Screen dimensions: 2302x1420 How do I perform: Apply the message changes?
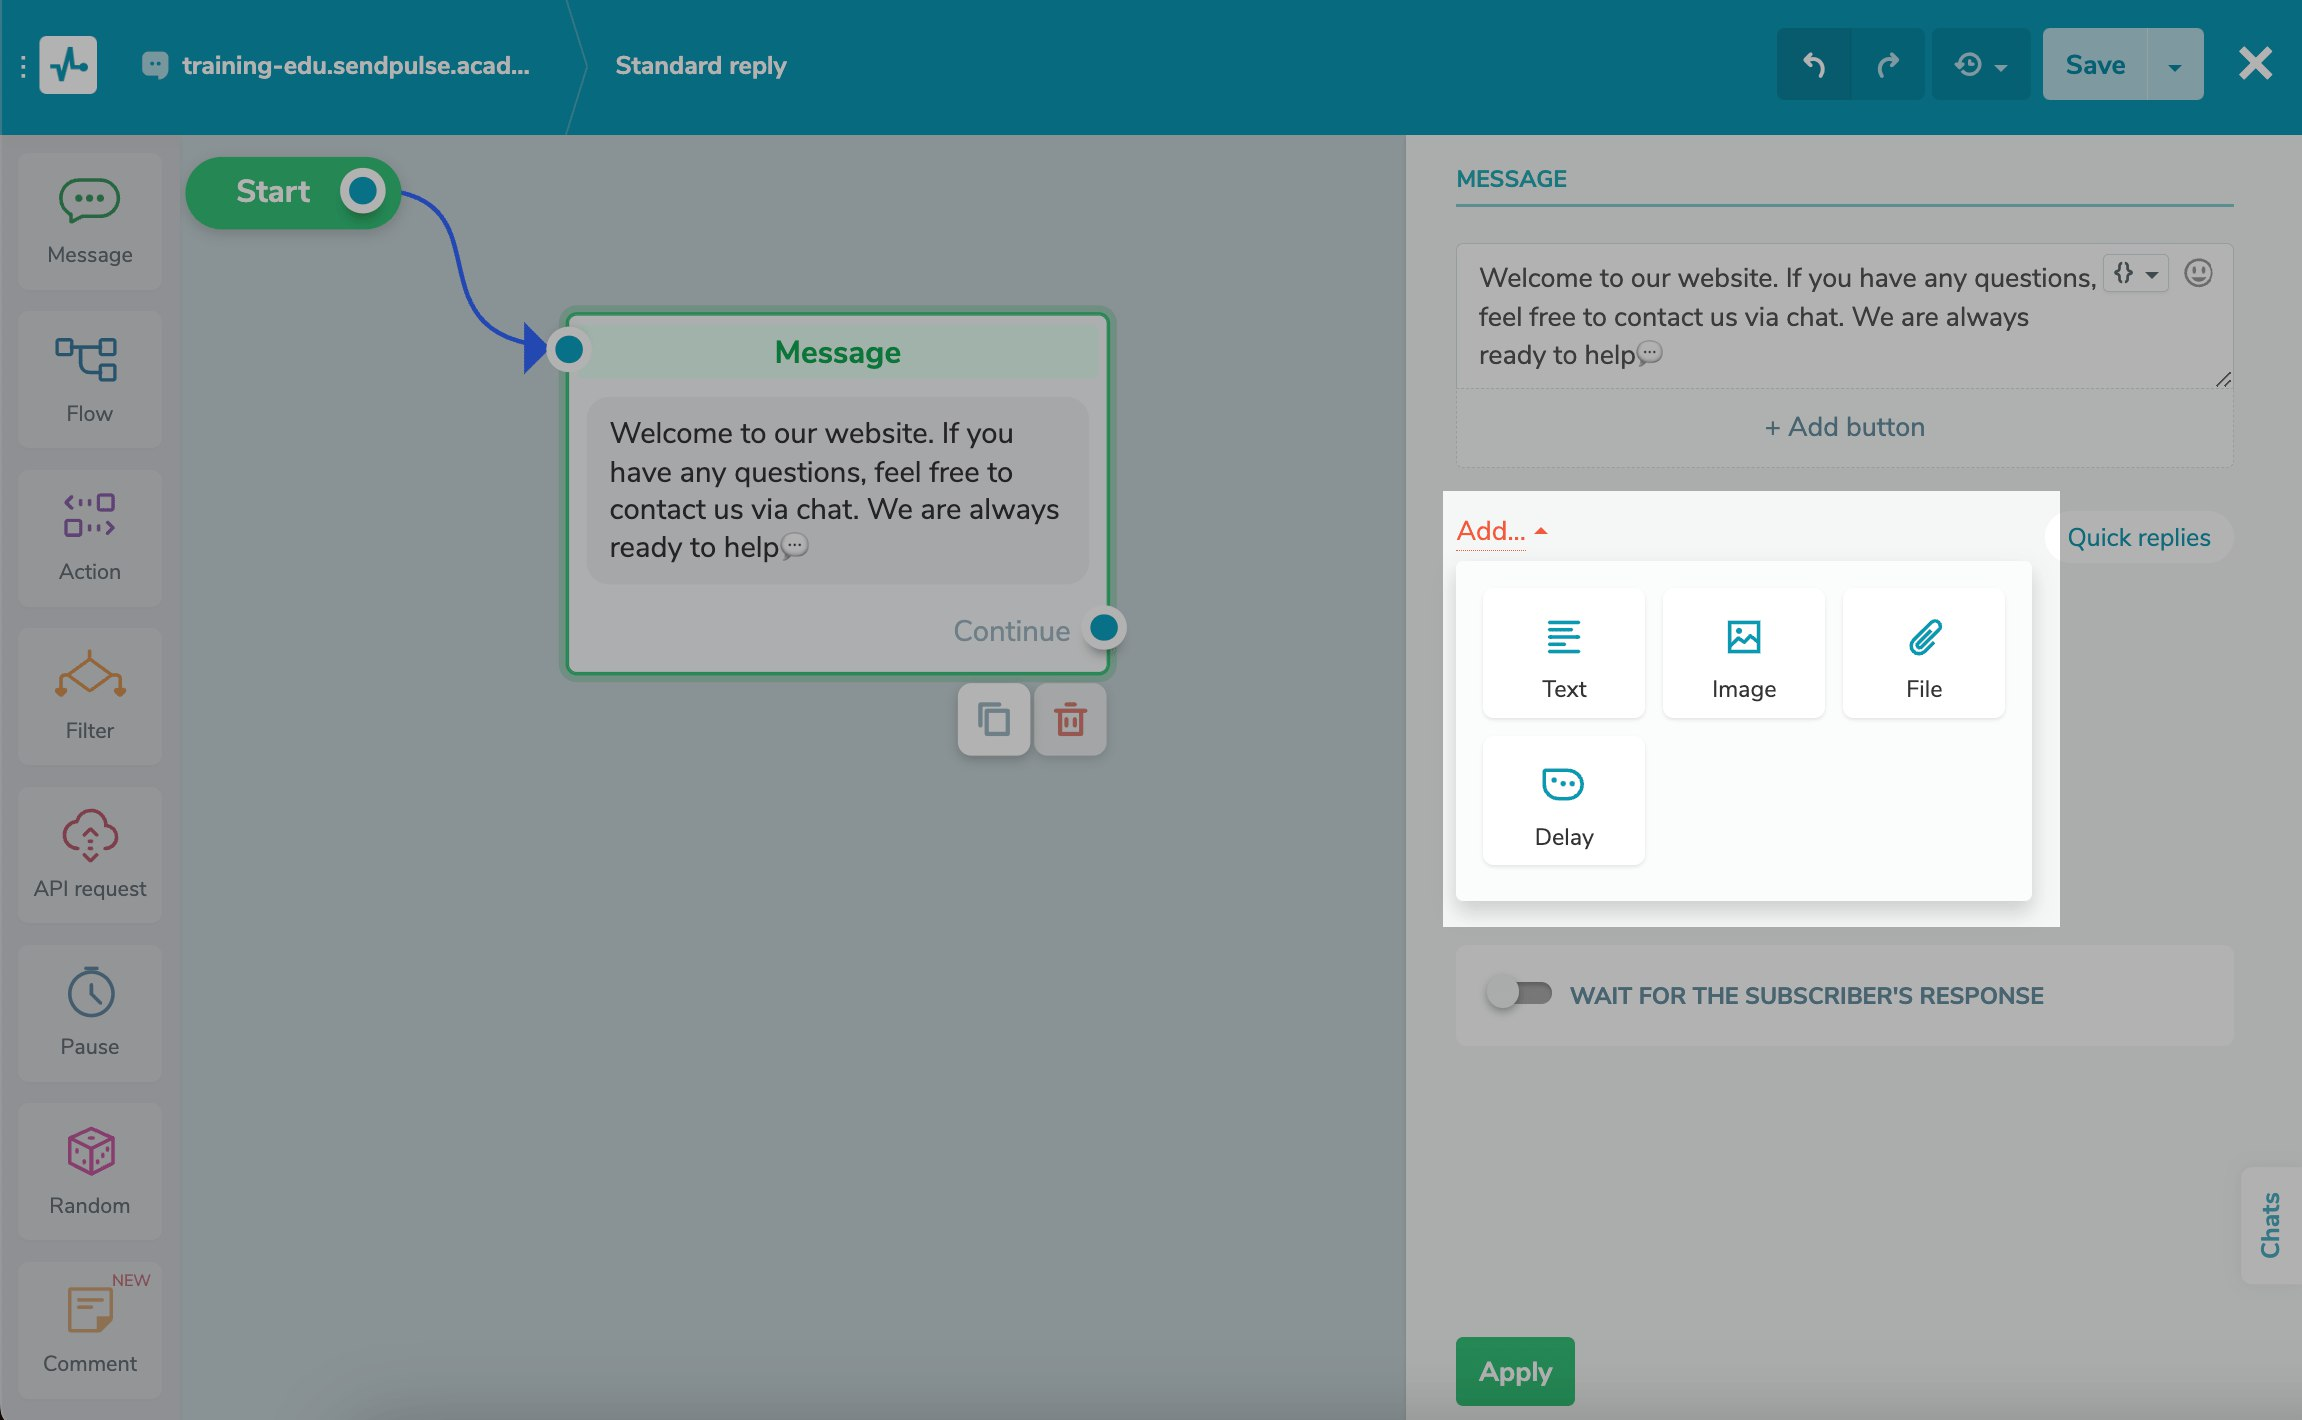point(1513,1371)
